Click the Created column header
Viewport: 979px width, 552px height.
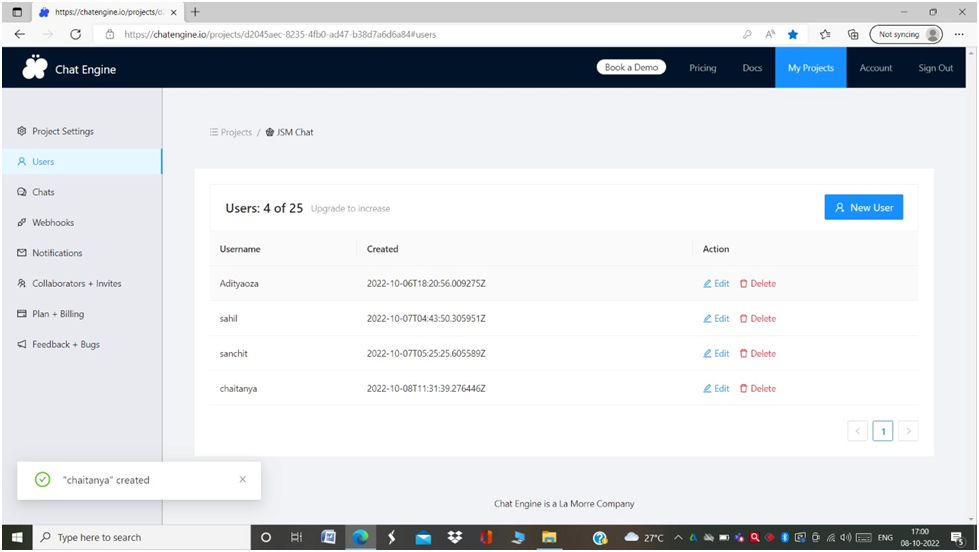pyautogui.click(x=382, y=249)
